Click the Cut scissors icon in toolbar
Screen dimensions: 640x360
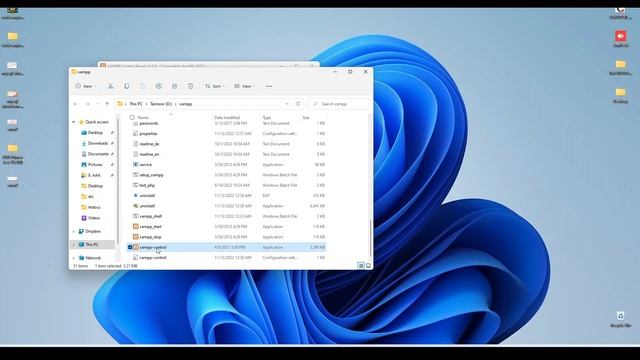point(111,86)
